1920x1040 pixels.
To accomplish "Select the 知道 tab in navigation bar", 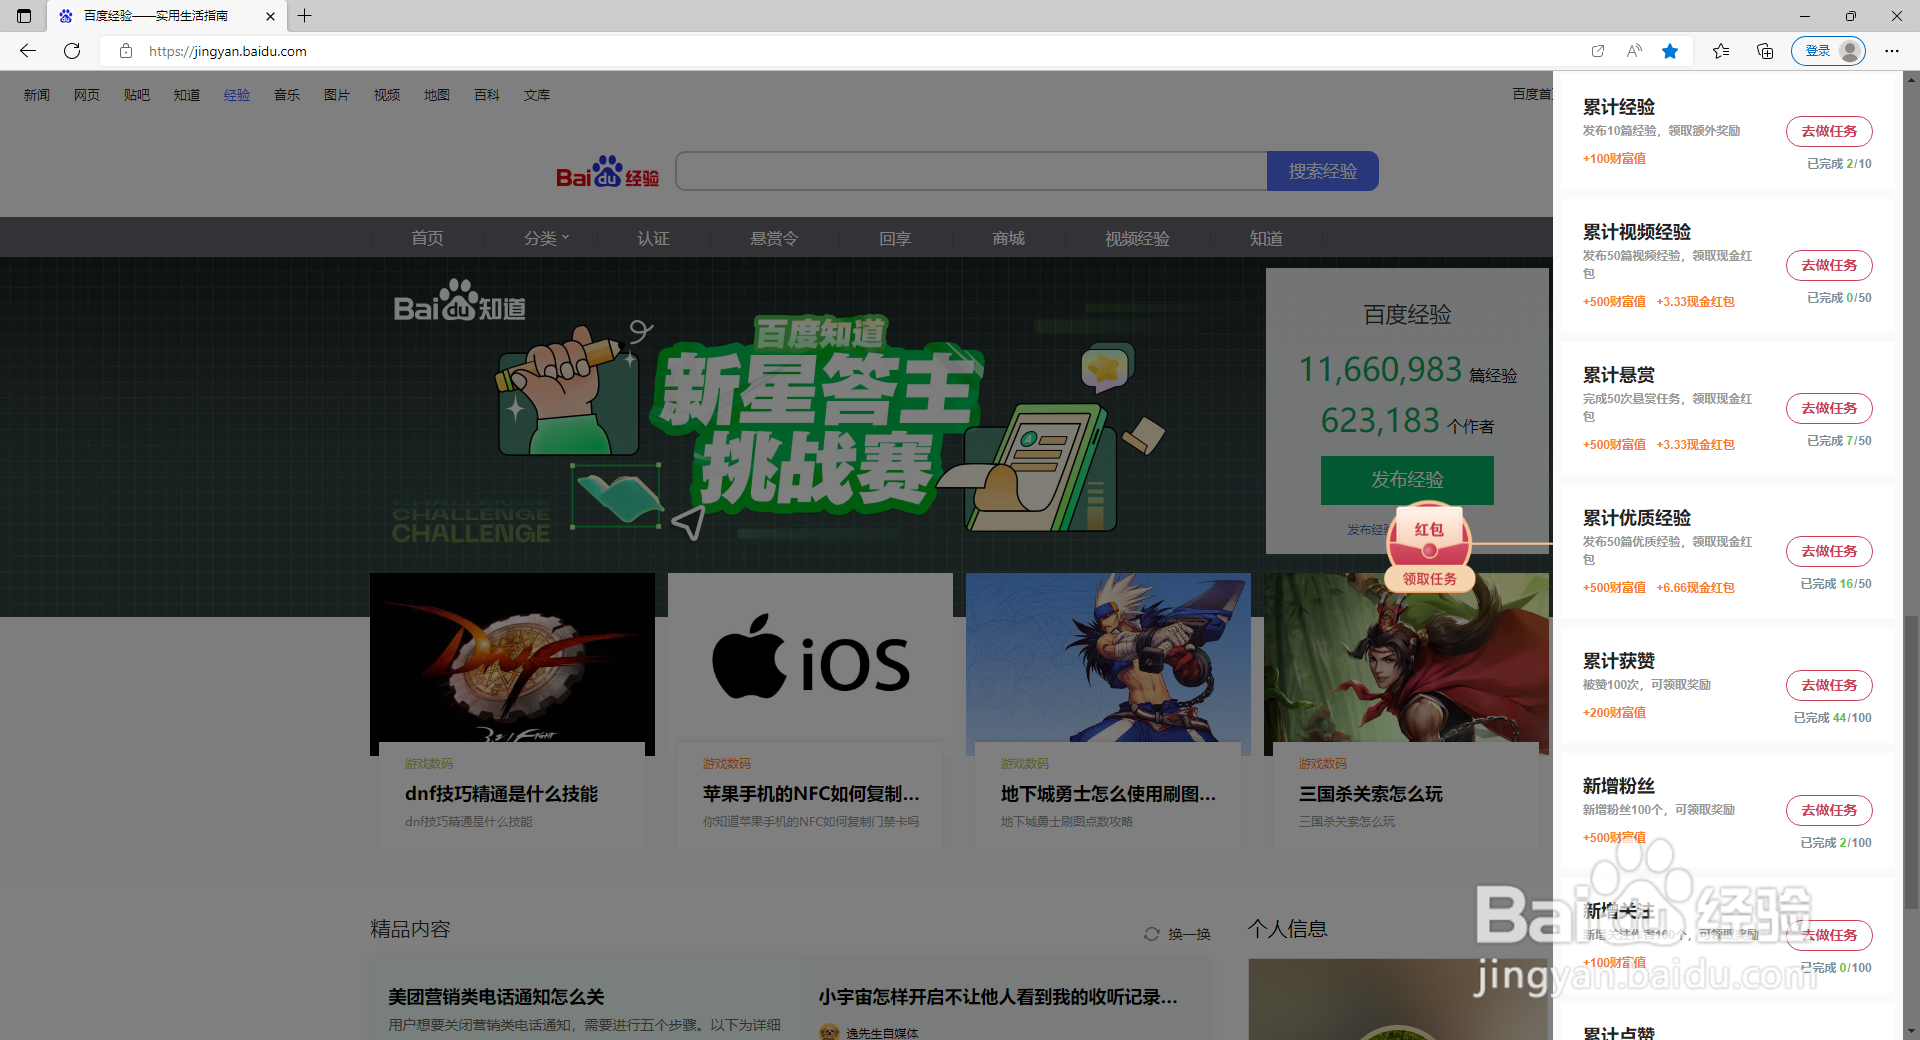I will click(1266, 238).
